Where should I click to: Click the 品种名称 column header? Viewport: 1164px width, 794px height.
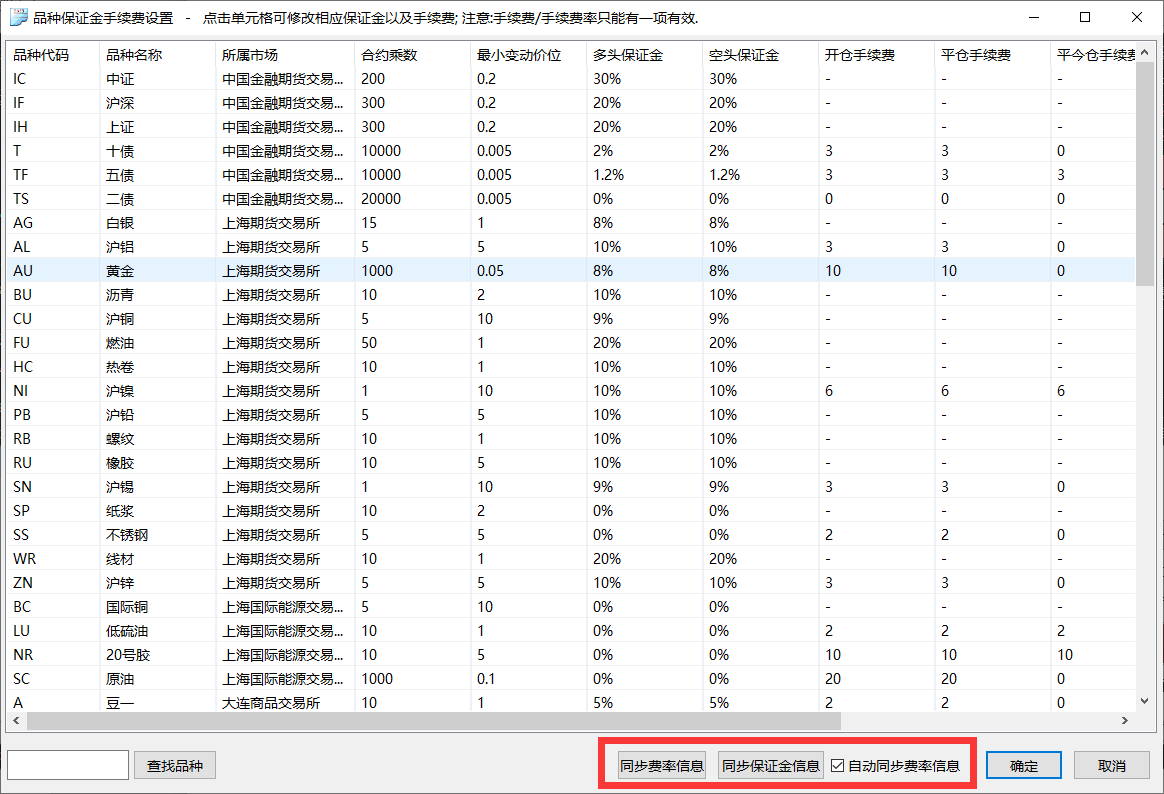point(157,55)
